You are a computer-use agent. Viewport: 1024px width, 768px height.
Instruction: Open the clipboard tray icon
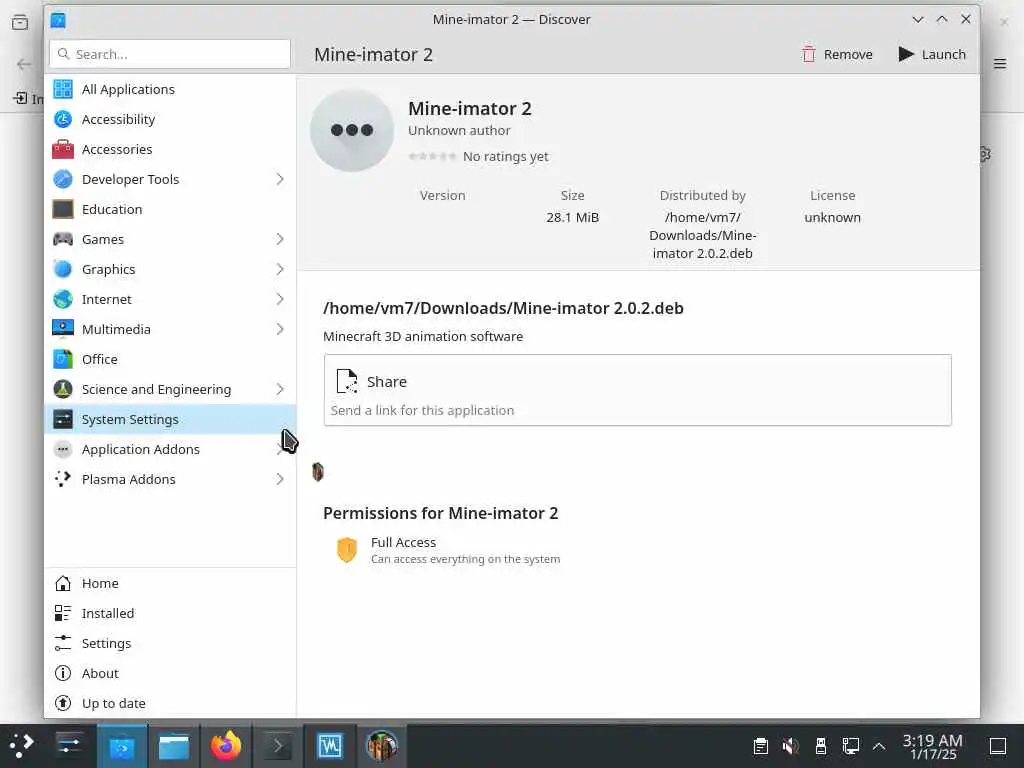pyautogui.click(x=761, y=746)
